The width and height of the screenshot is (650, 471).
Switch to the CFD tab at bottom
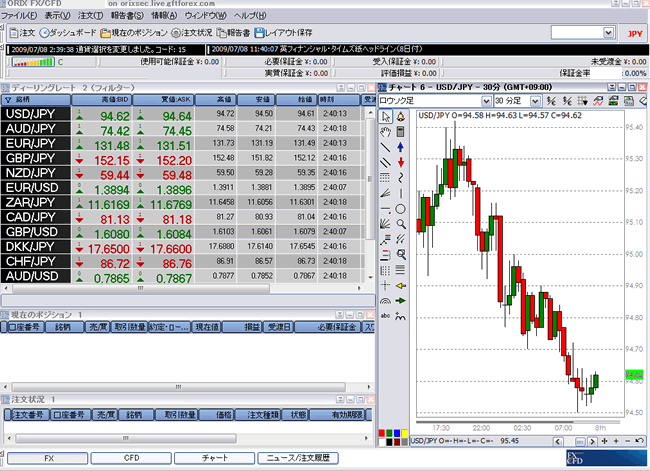131,458
